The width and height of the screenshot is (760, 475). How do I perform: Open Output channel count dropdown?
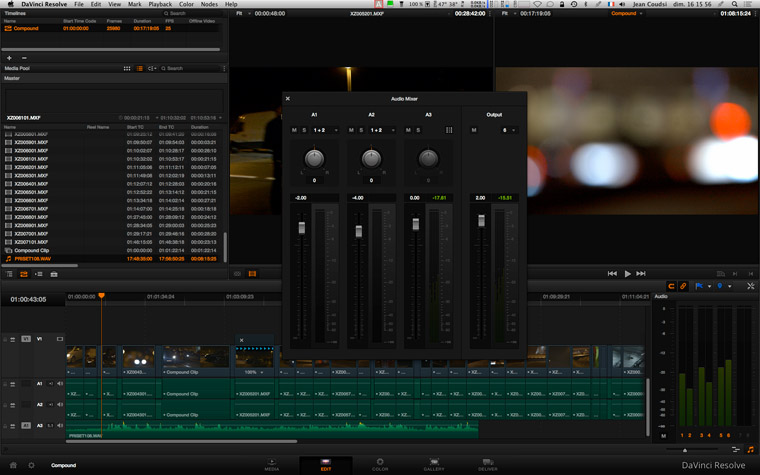point(509,130)
